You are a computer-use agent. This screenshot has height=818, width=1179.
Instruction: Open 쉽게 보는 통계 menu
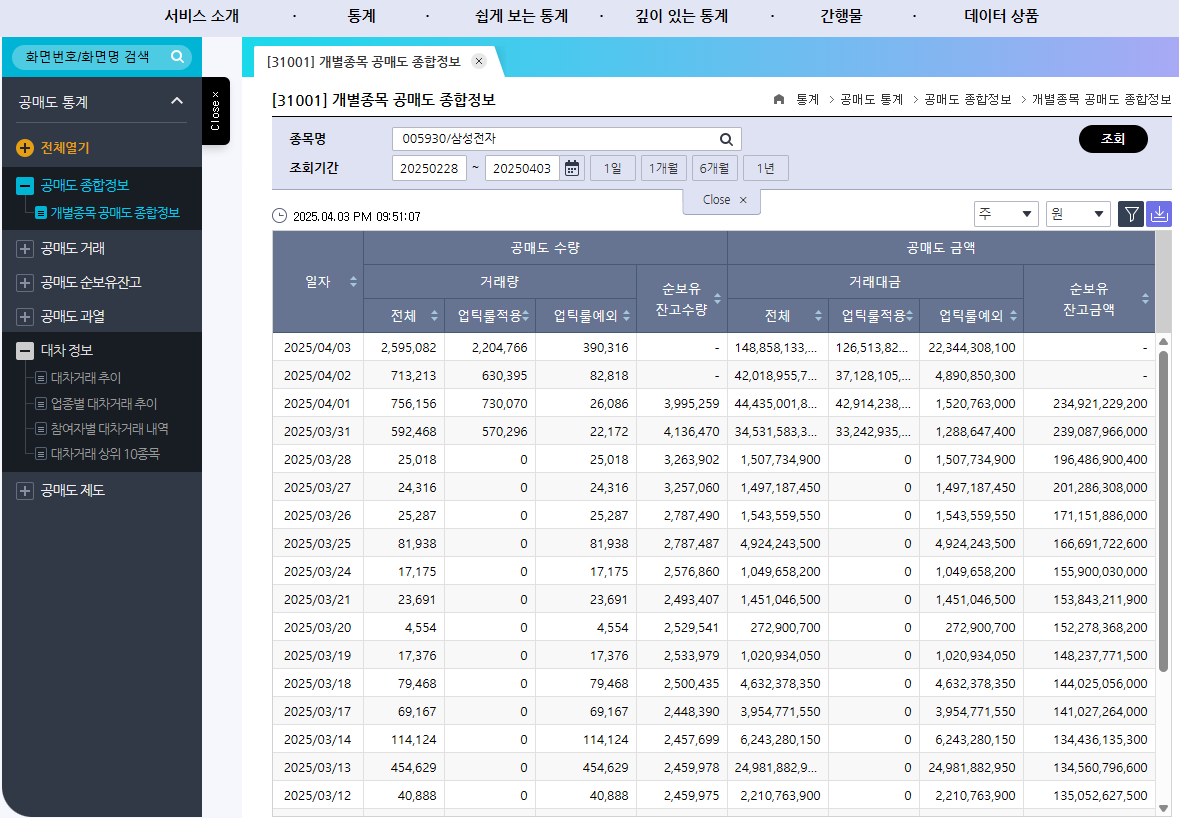tap(521, 16)
